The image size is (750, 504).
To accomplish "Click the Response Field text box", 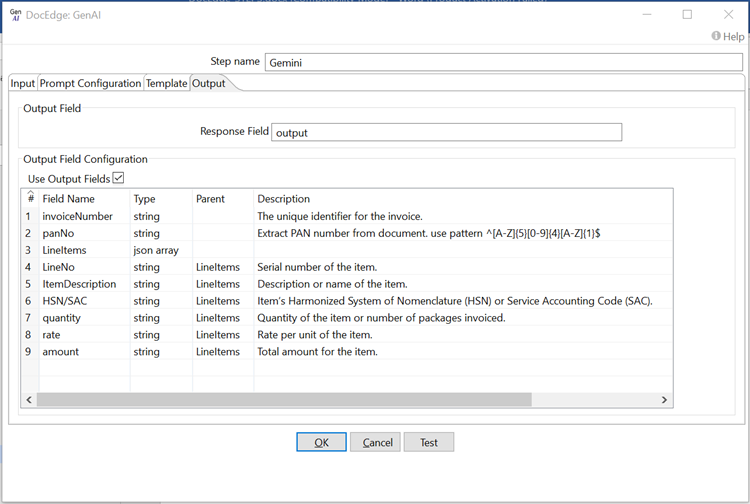I will click(446, 132).
